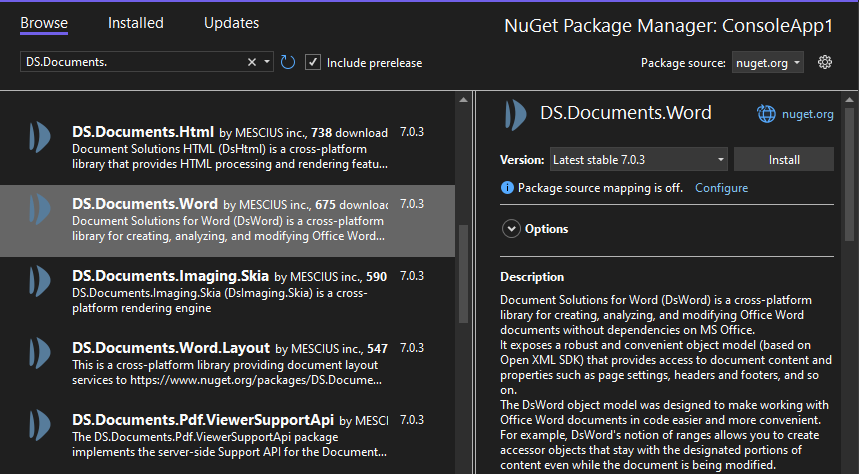The image size is (859, 474).
Task: Click the DS.Documents.Word.Layout package title
Action: [171, 348]
